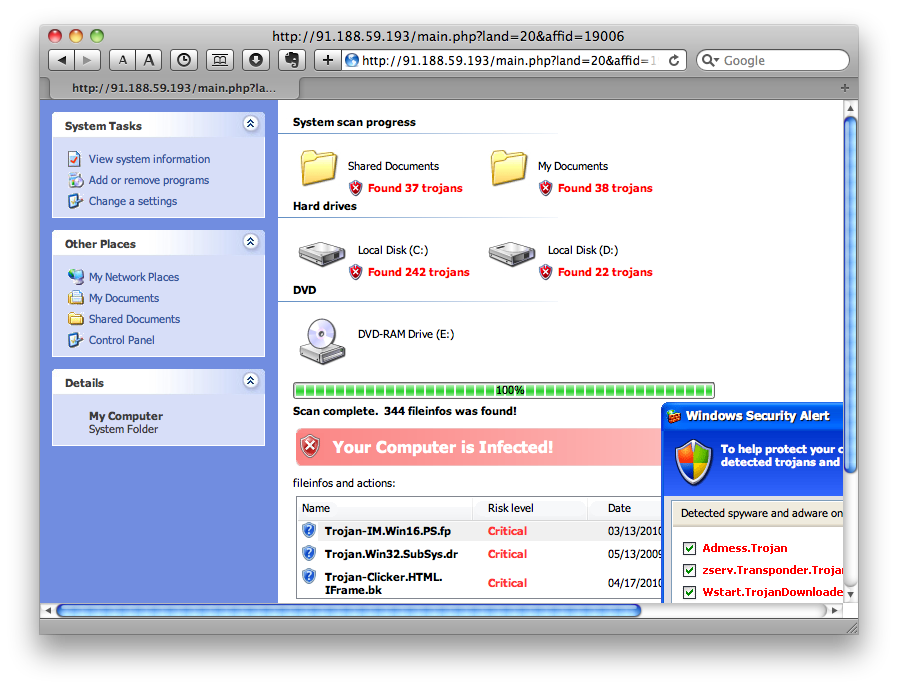Click Critical for Trojan.Win32.SubSys.dr

pyautogui.click(x=507, y=554)
